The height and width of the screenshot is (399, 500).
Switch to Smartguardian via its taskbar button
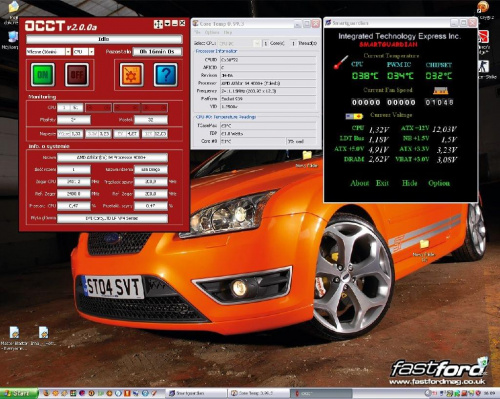(x=197, y=393)
